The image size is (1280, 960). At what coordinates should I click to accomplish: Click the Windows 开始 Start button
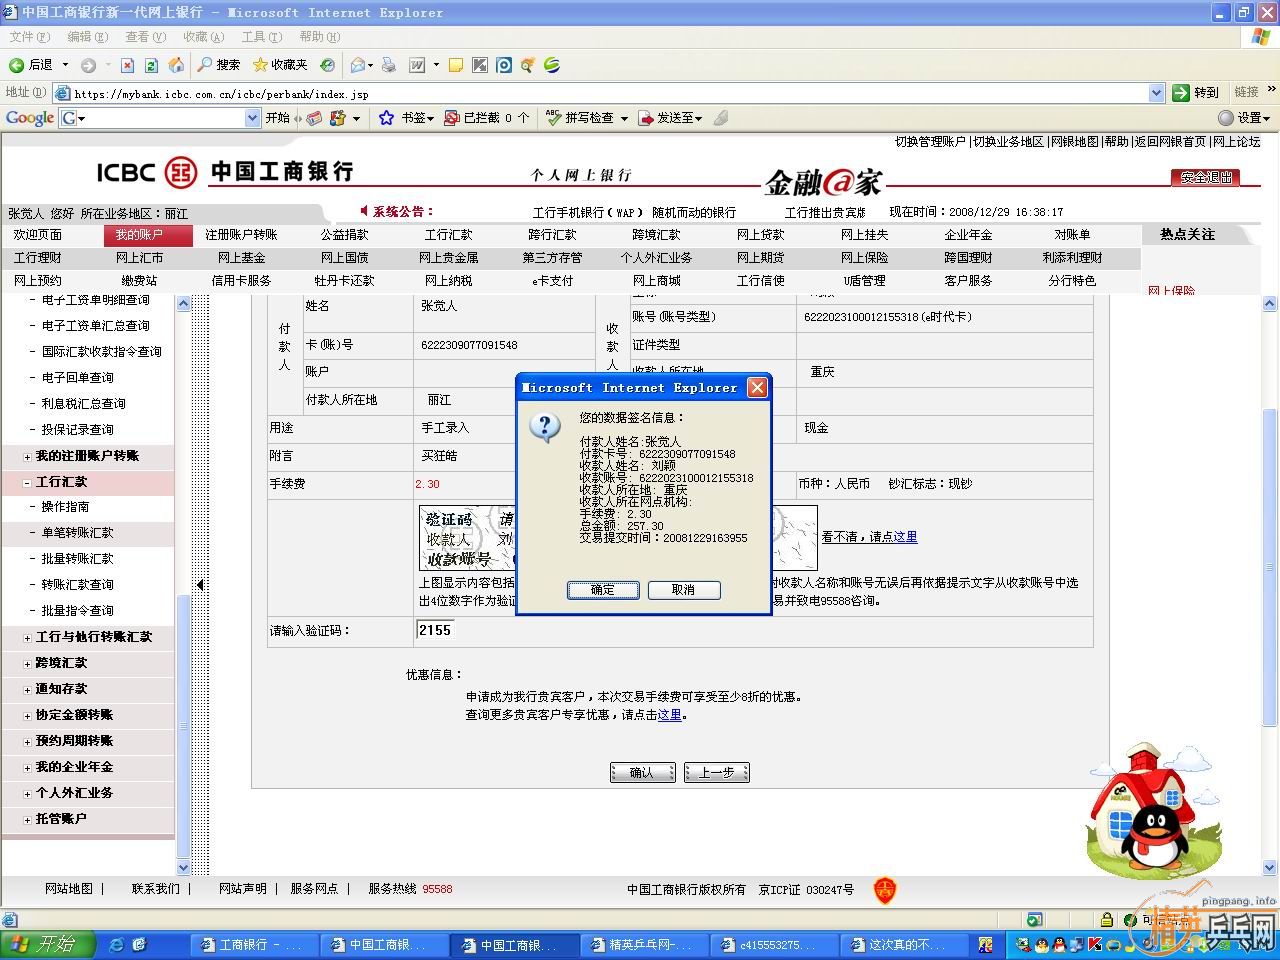tap(47, 943)
